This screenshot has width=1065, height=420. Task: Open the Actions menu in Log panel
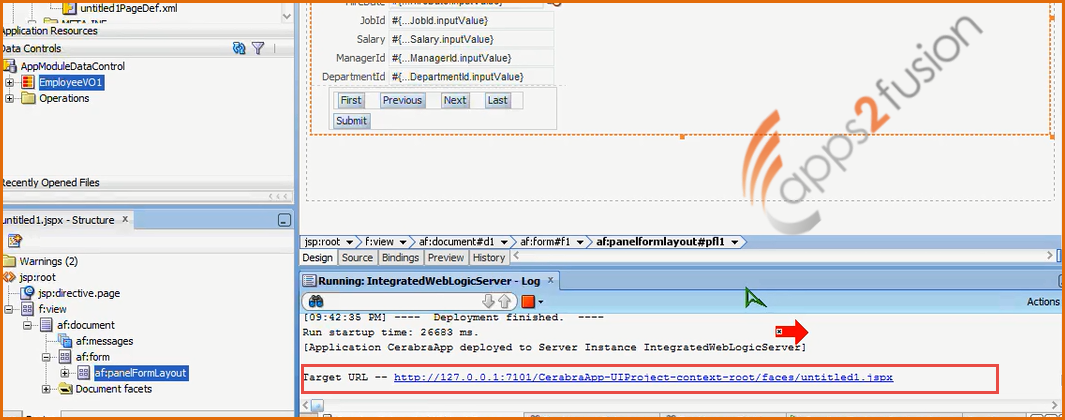click(1043, 302)
